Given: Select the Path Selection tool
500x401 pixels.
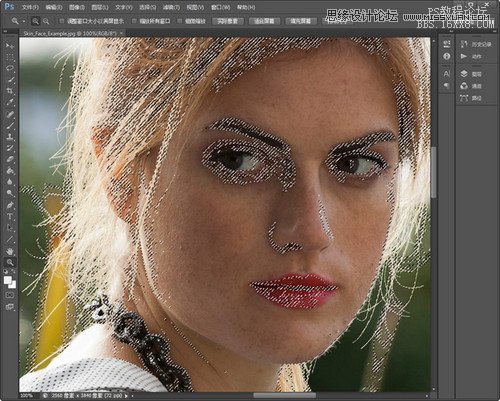Looking at the screenshot, I should coord(10,228).
